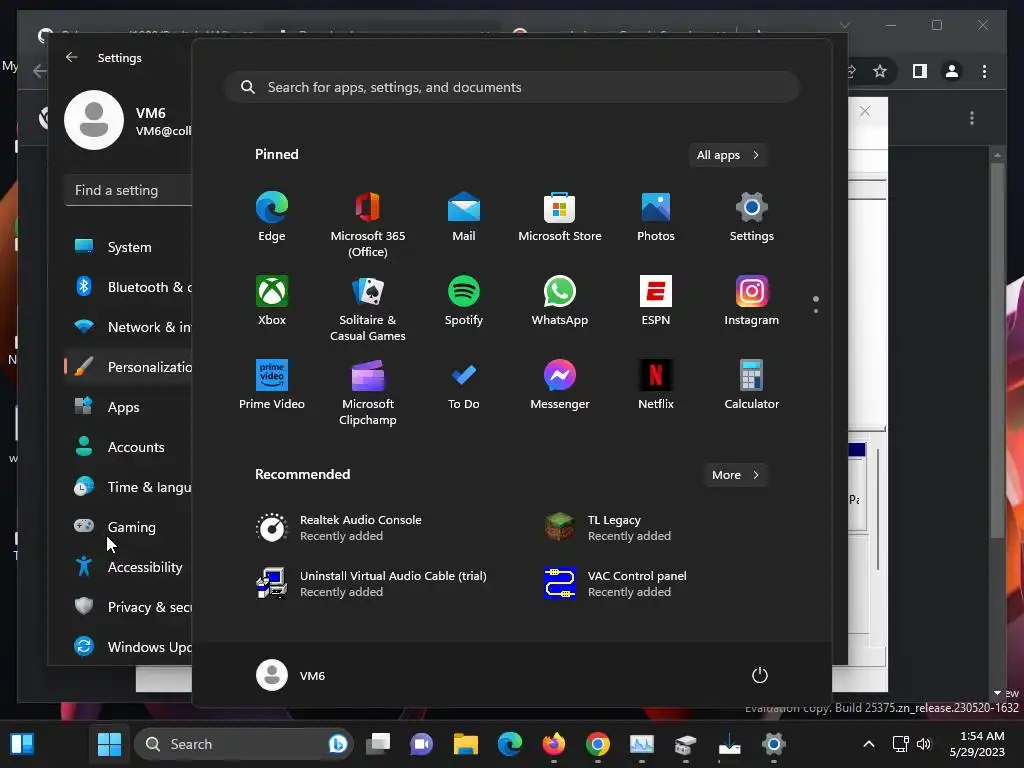Open volume control in system tray
1024x768 pixels.
coord(923,744)
